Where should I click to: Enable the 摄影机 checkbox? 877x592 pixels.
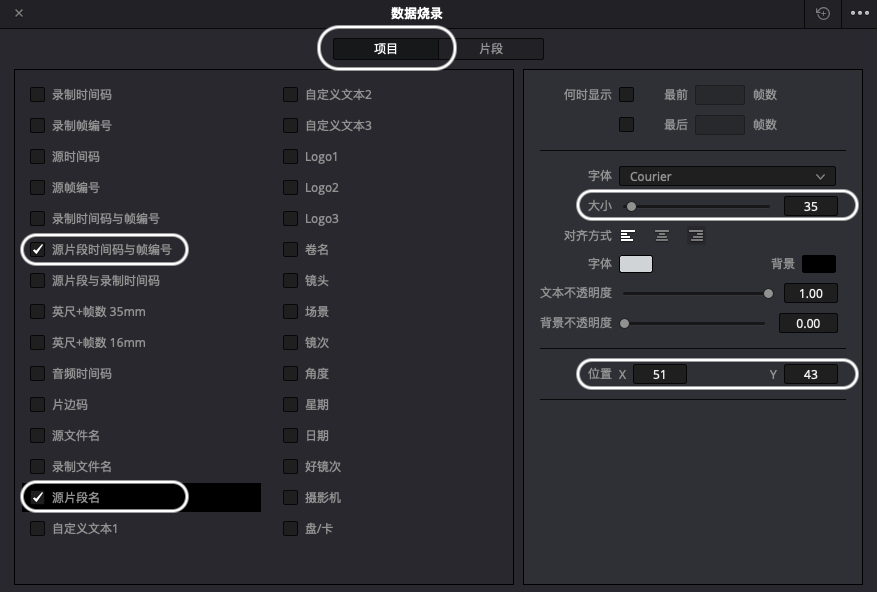[290, 497]
